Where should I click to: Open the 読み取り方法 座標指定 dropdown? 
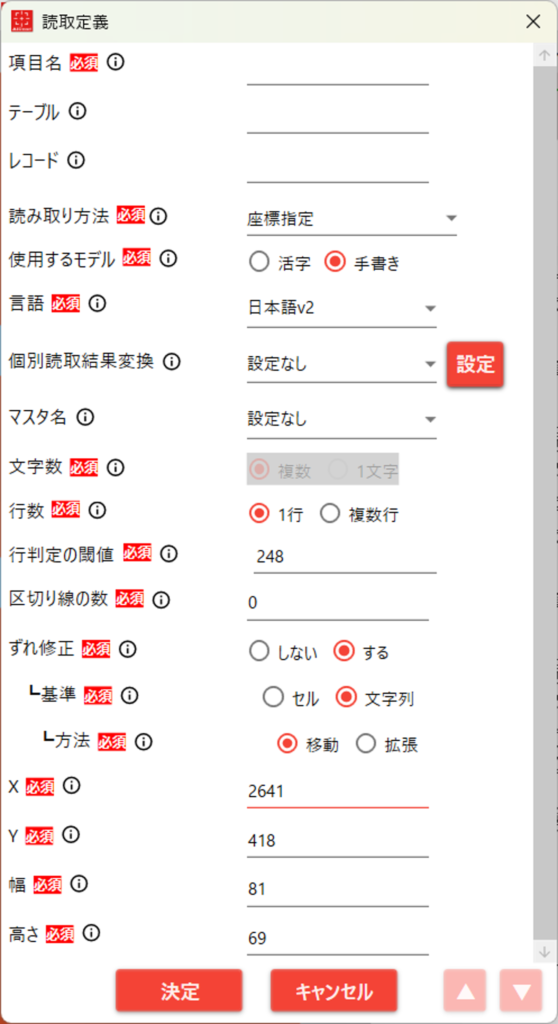(352, 219)
